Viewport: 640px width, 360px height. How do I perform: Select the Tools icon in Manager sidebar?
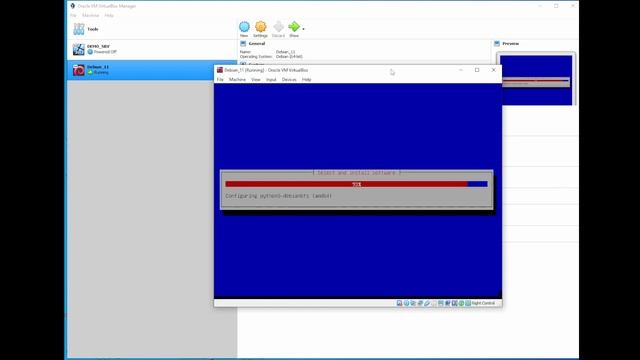click(79, 29)
